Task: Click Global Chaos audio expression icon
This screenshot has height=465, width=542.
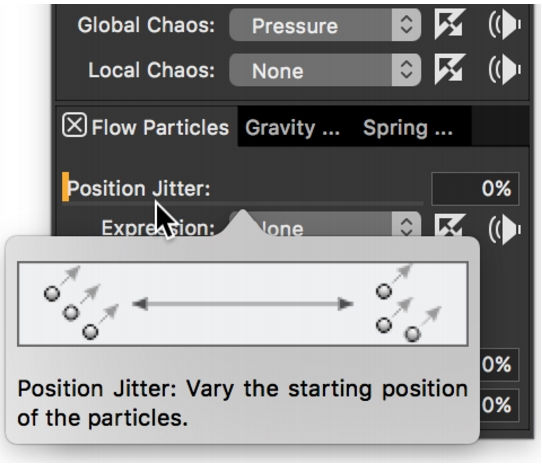Action: [x=505, y=25]
